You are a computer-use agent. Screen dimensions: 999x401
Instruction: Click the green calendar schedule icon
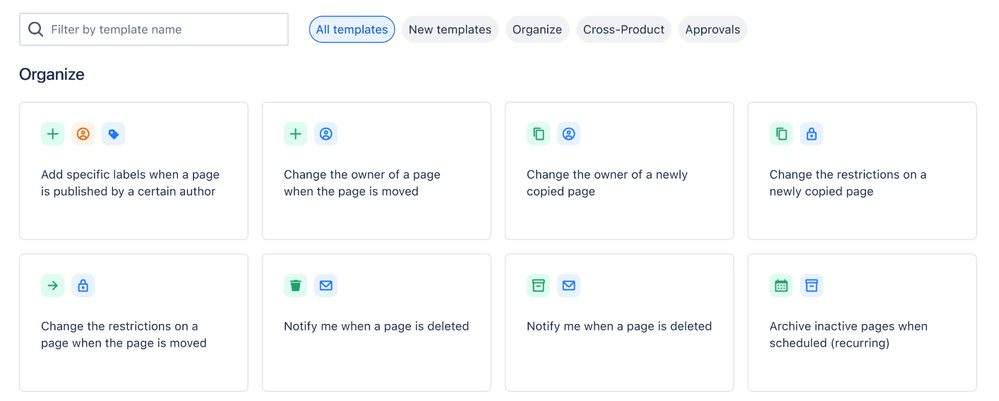click(x=781, y=286)
